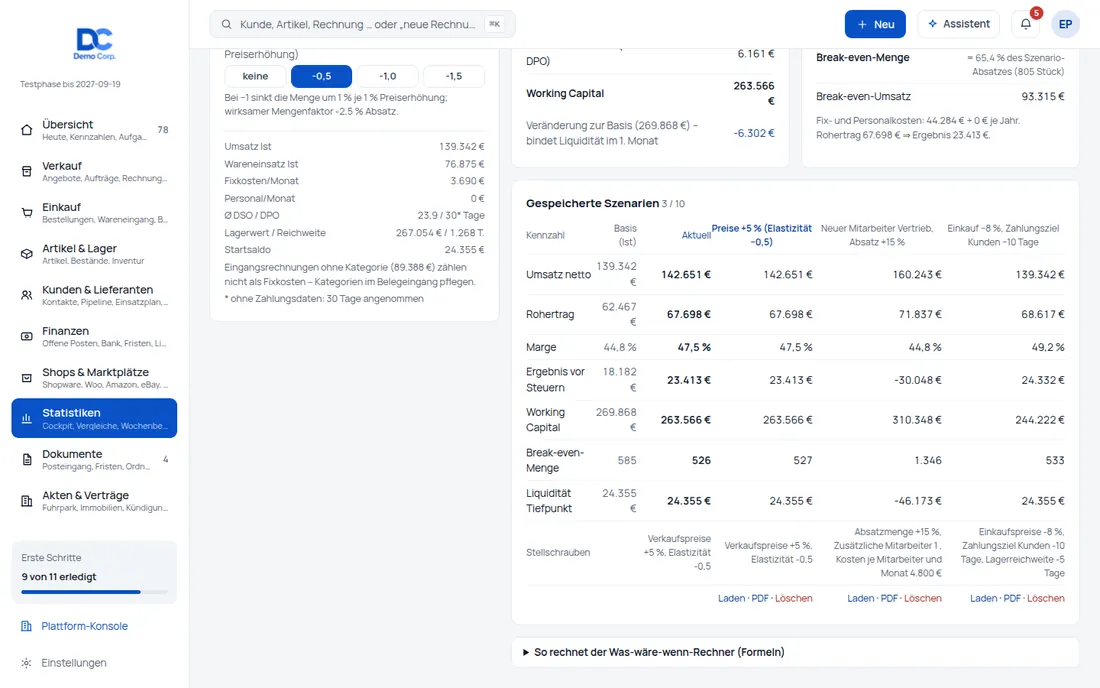This screenshot has width=1100, height=688.
Task: Click the Marge value 49,2 %
Action: click(1048, 347)
